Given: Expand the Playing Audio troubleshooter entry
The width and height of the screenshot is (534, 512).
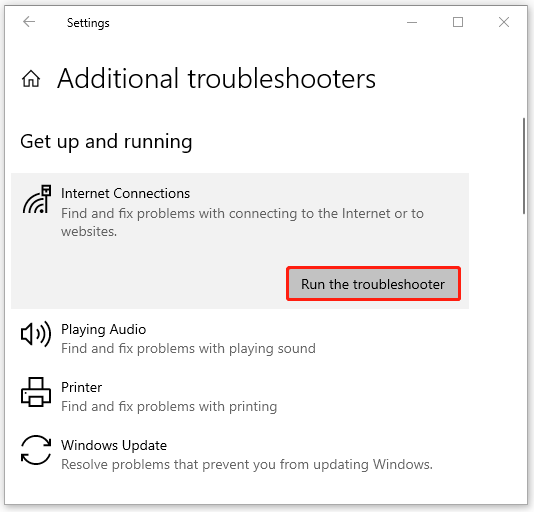Looking at the screenshot, I should pyautogui.click(x=240, y=339).
